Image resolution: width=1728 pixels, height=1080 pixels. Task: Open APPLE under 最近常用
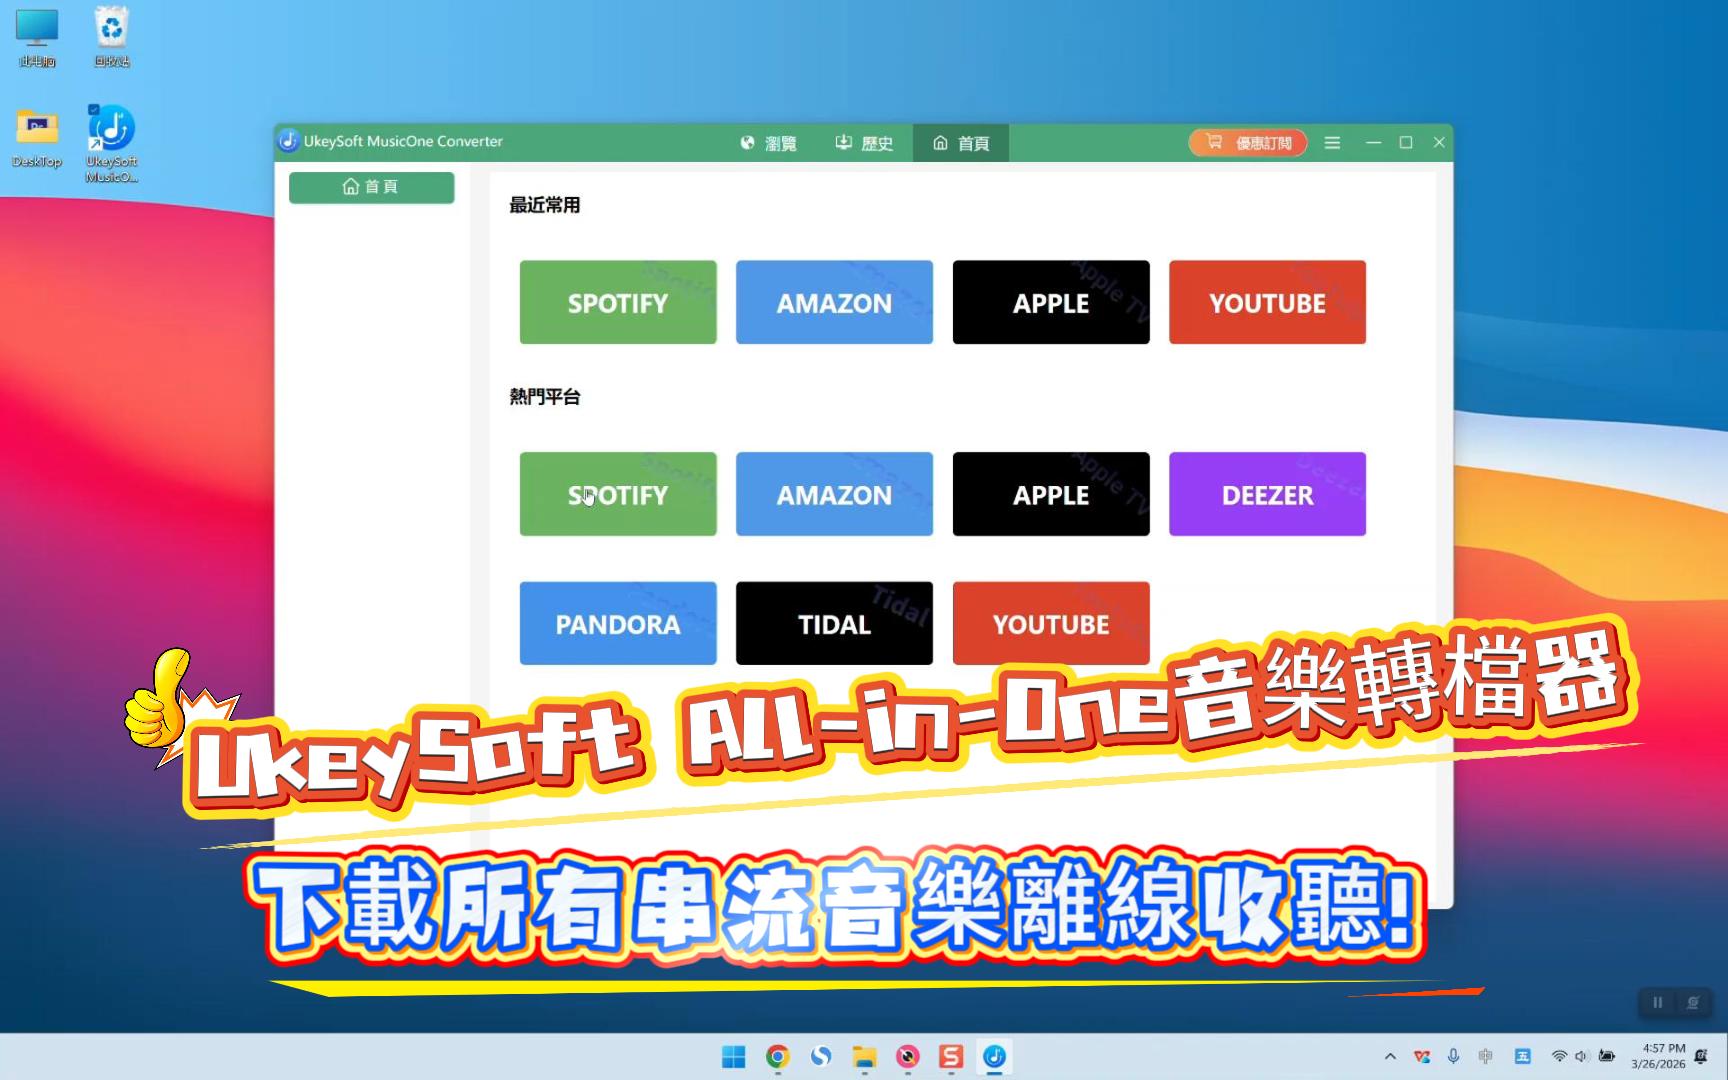[1051, 303]
